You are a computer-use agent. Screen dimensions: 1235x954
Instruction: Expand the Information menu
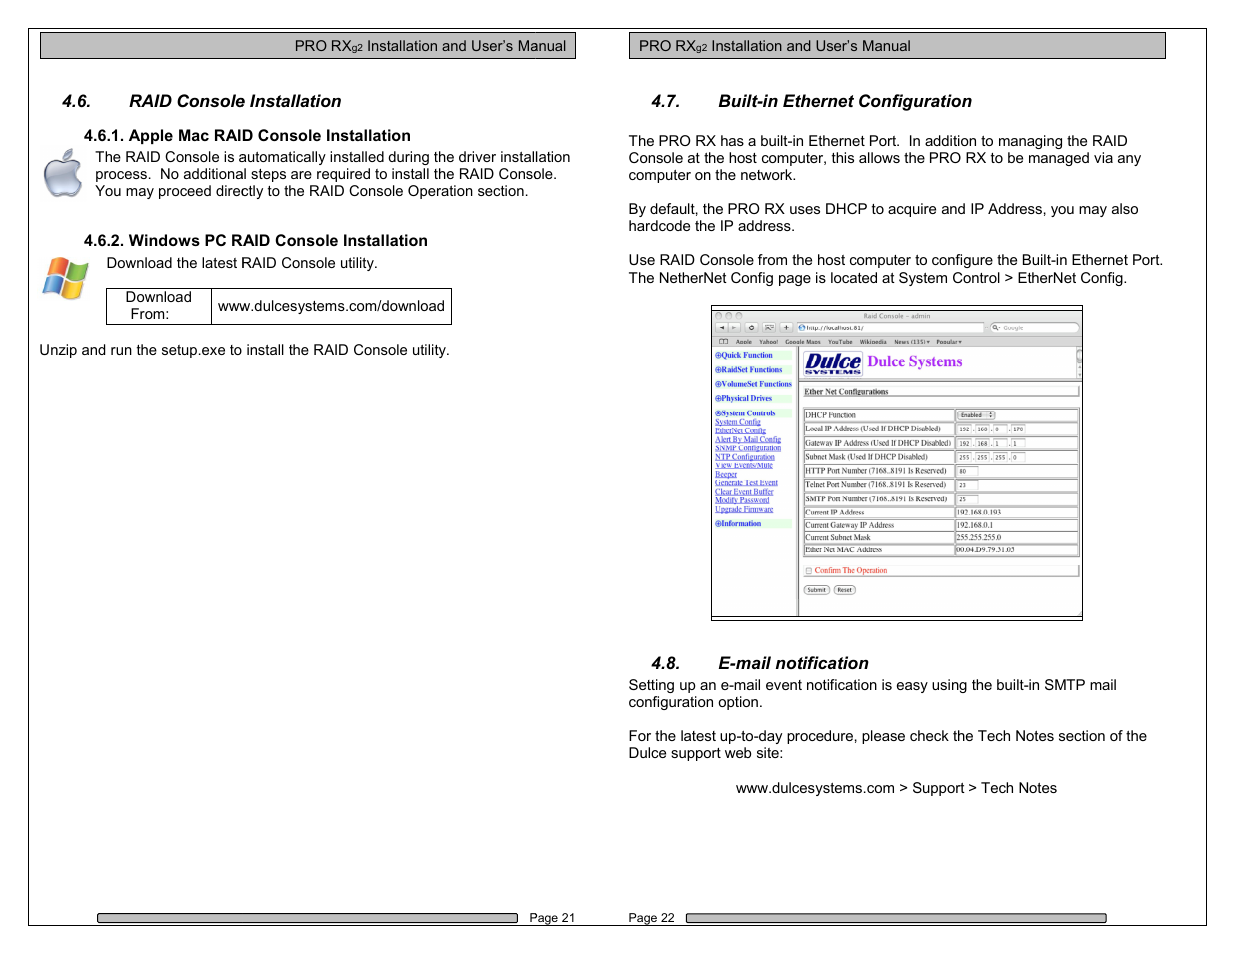(738, 523)
